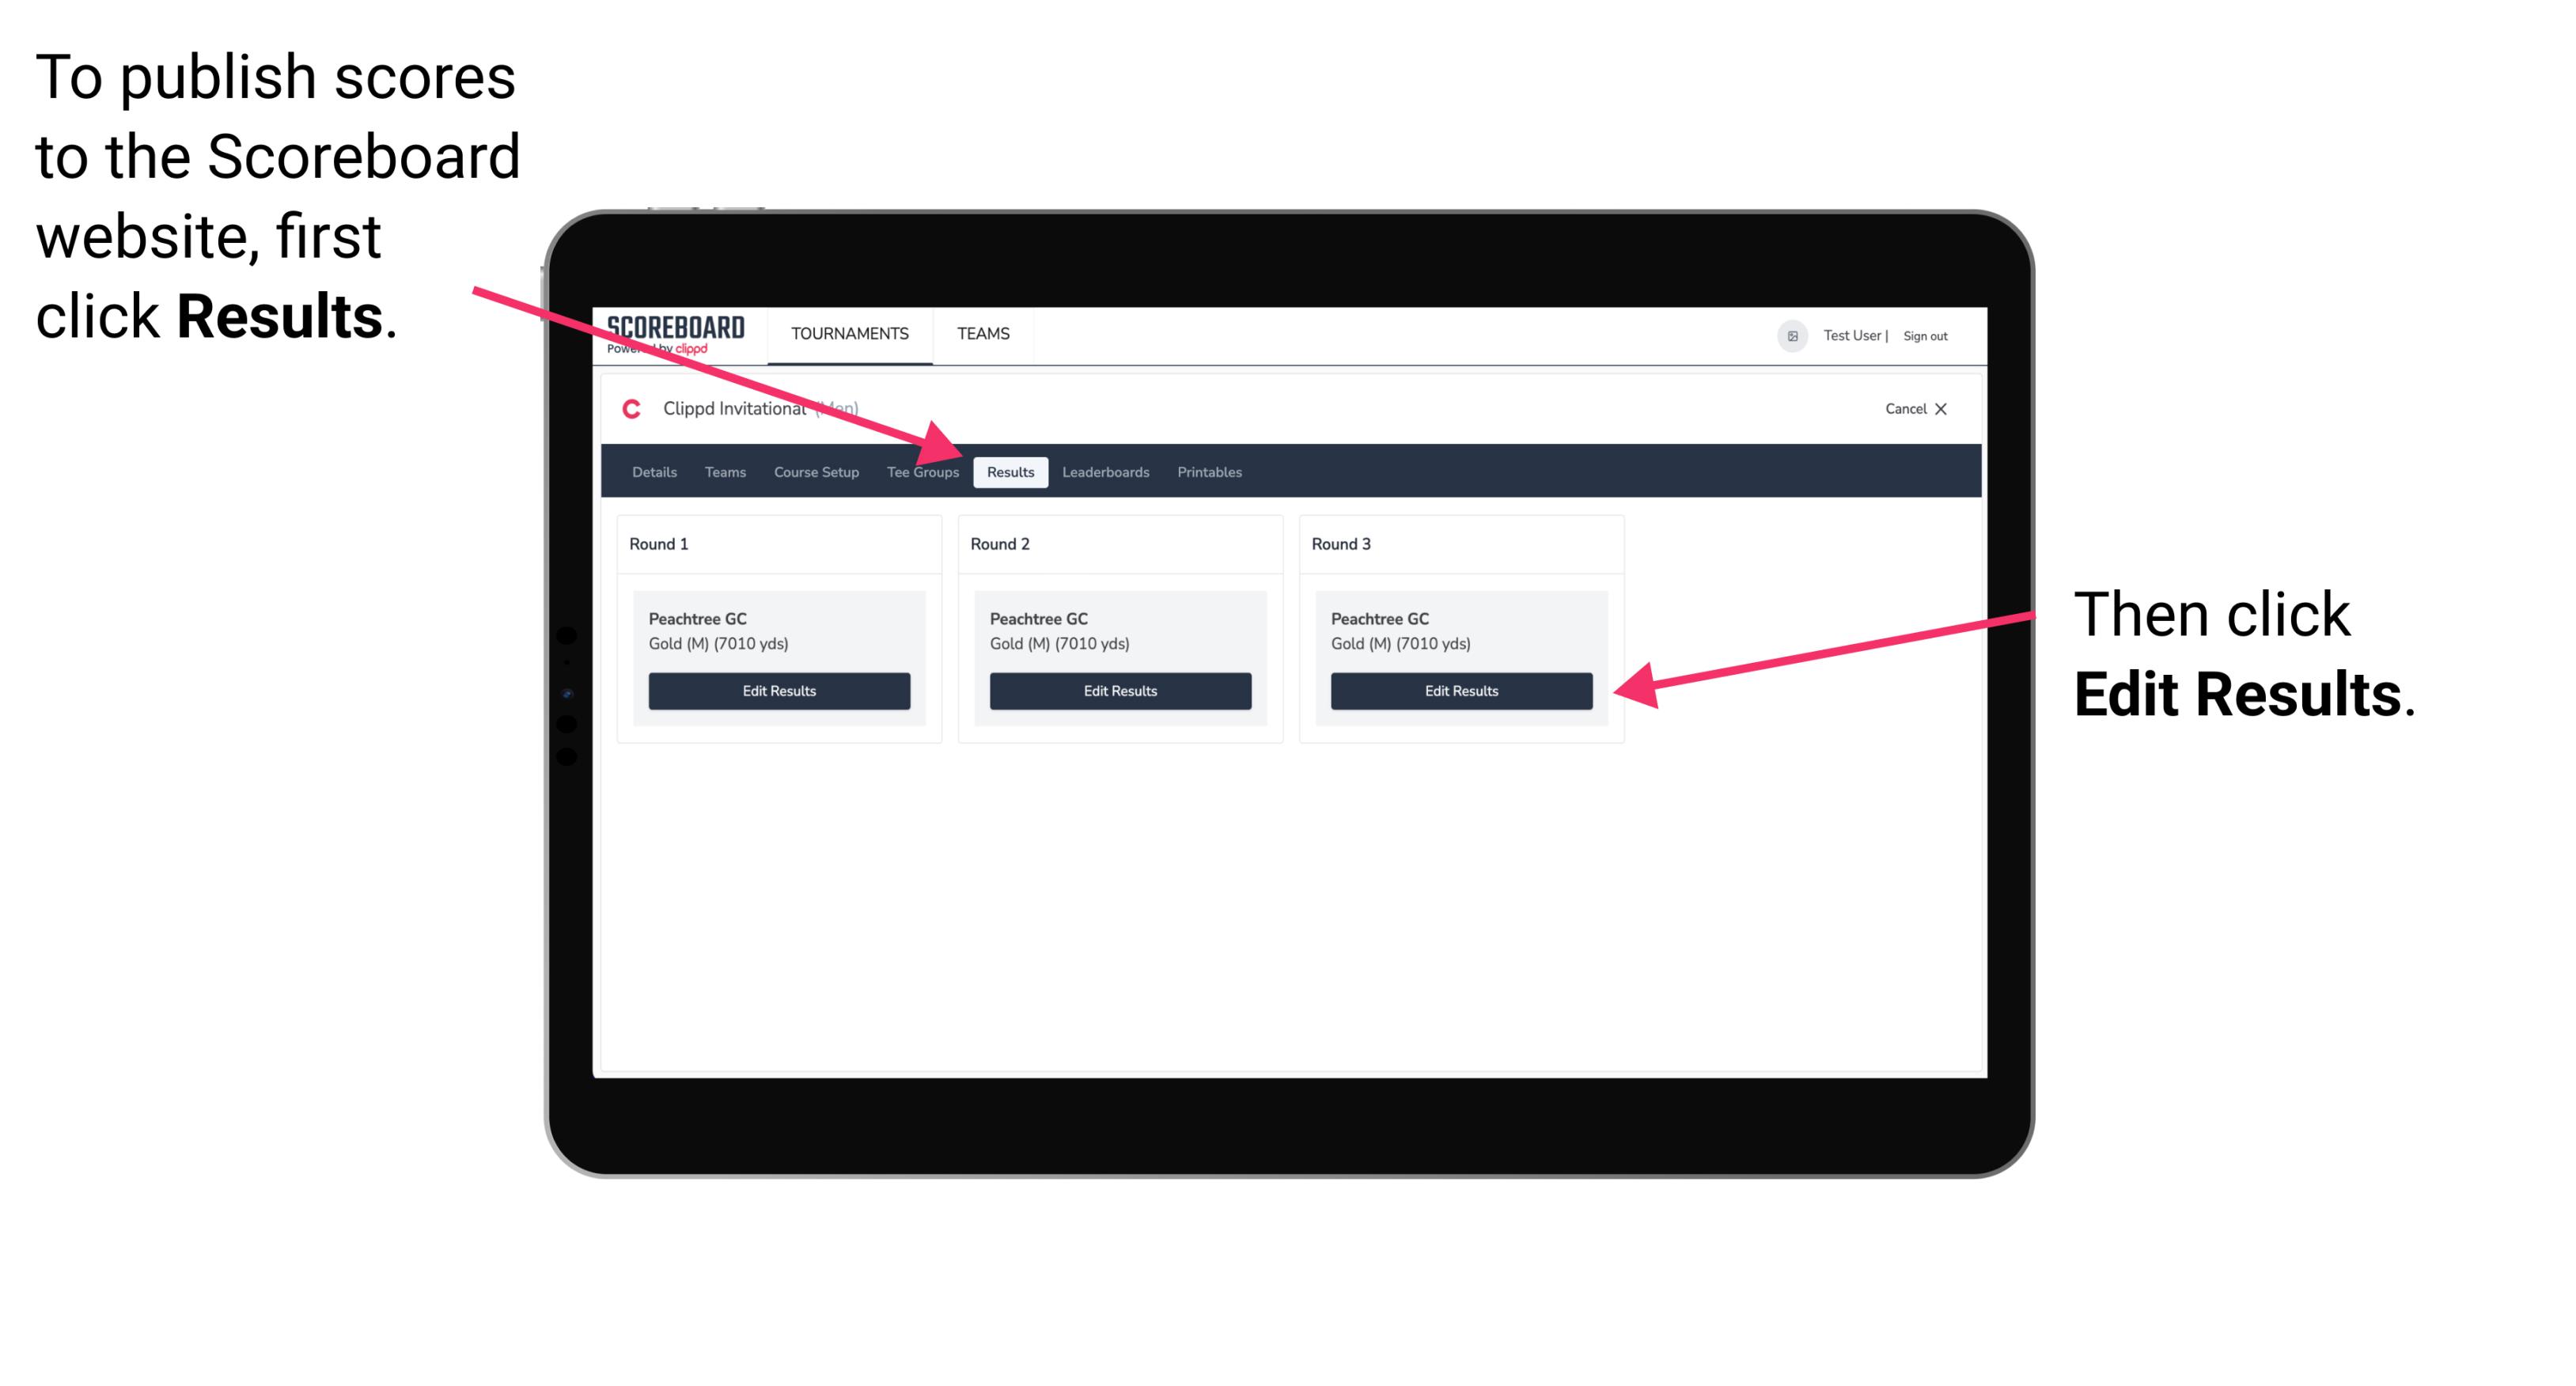Click the Printables tab
The height and width of the screenshot is (1386, 2576).
click(1207, 471)
